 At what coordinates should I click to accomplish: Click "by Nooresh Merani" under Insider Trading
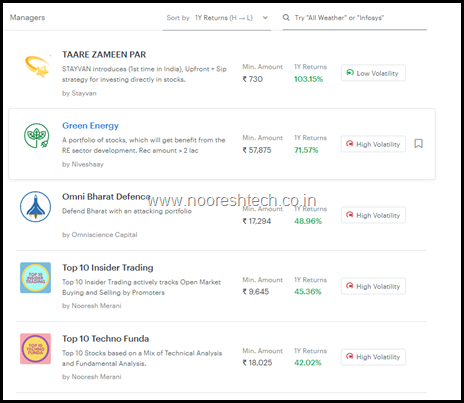92,306
